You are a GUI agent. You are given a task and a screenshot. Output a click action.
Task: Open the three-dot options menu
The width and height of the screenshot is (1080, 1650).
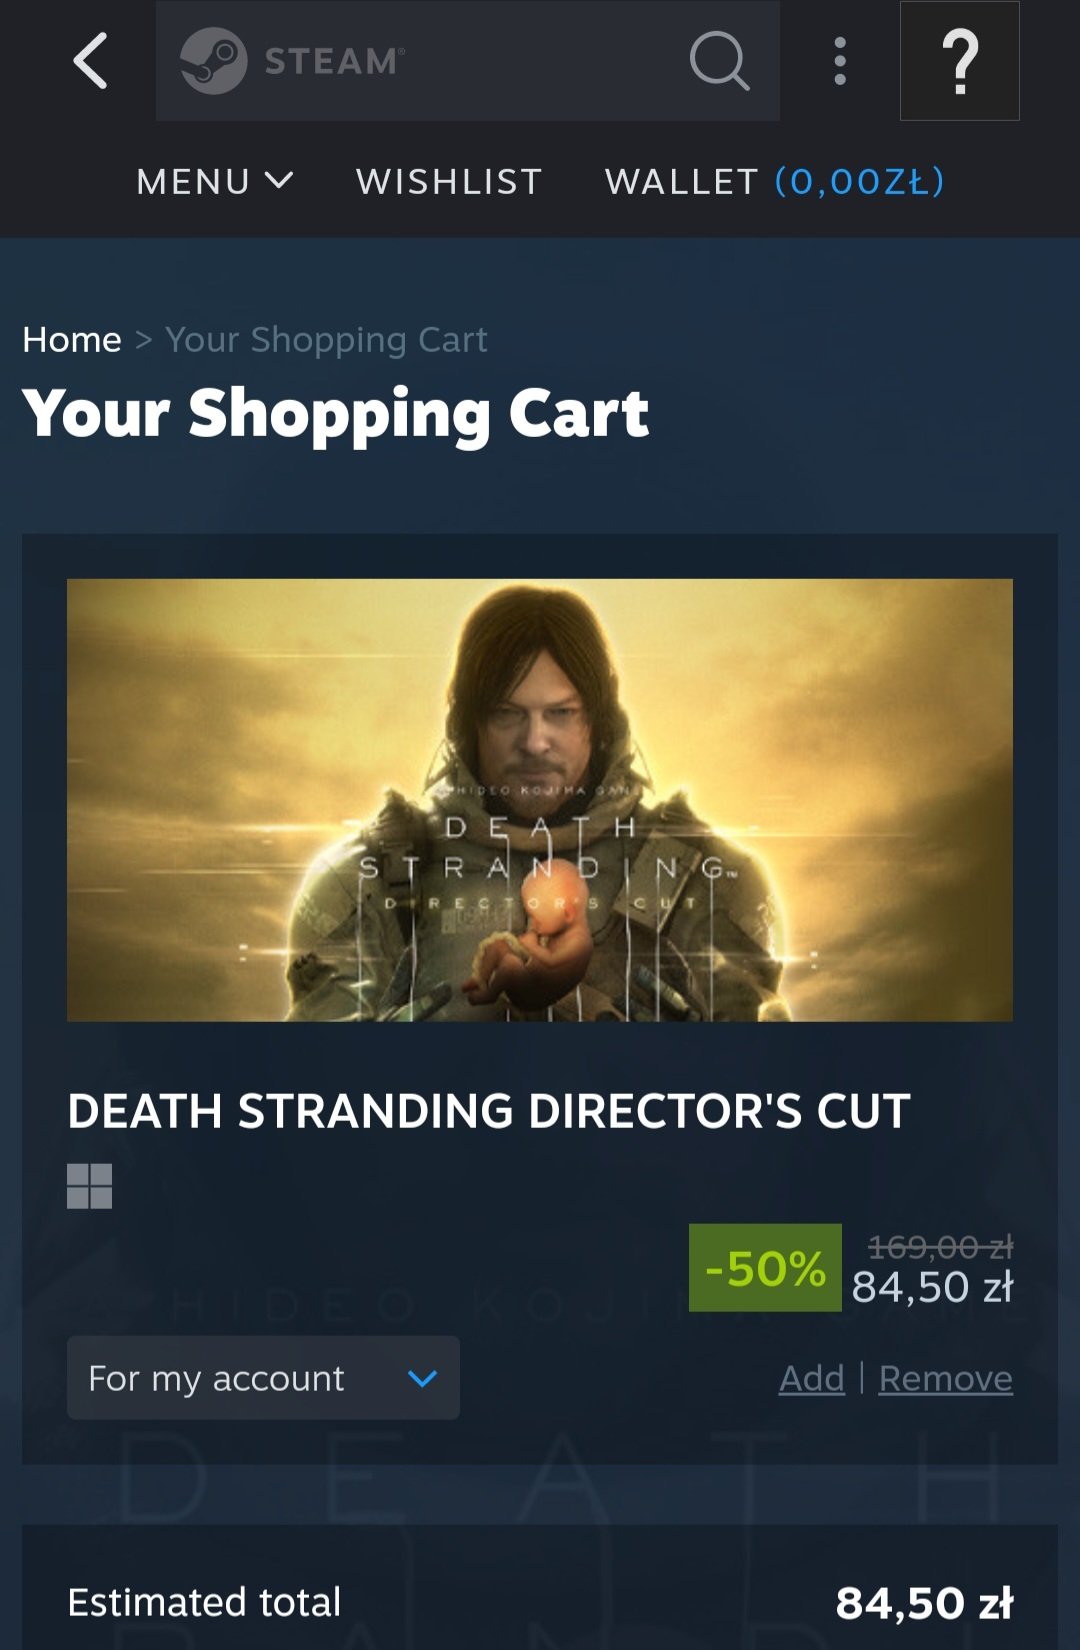[840, 61]
